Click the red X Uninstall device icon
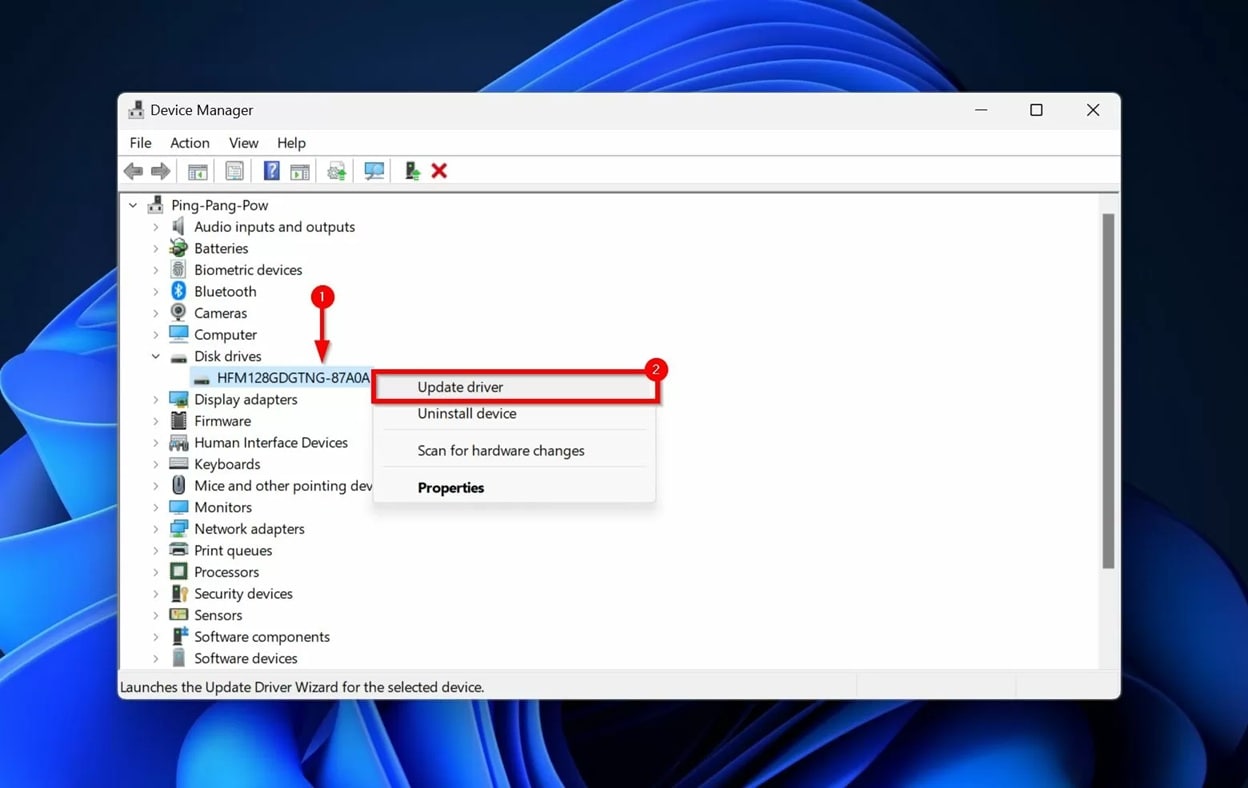This screenshot has width=1248, height=788. pos(439,171)
